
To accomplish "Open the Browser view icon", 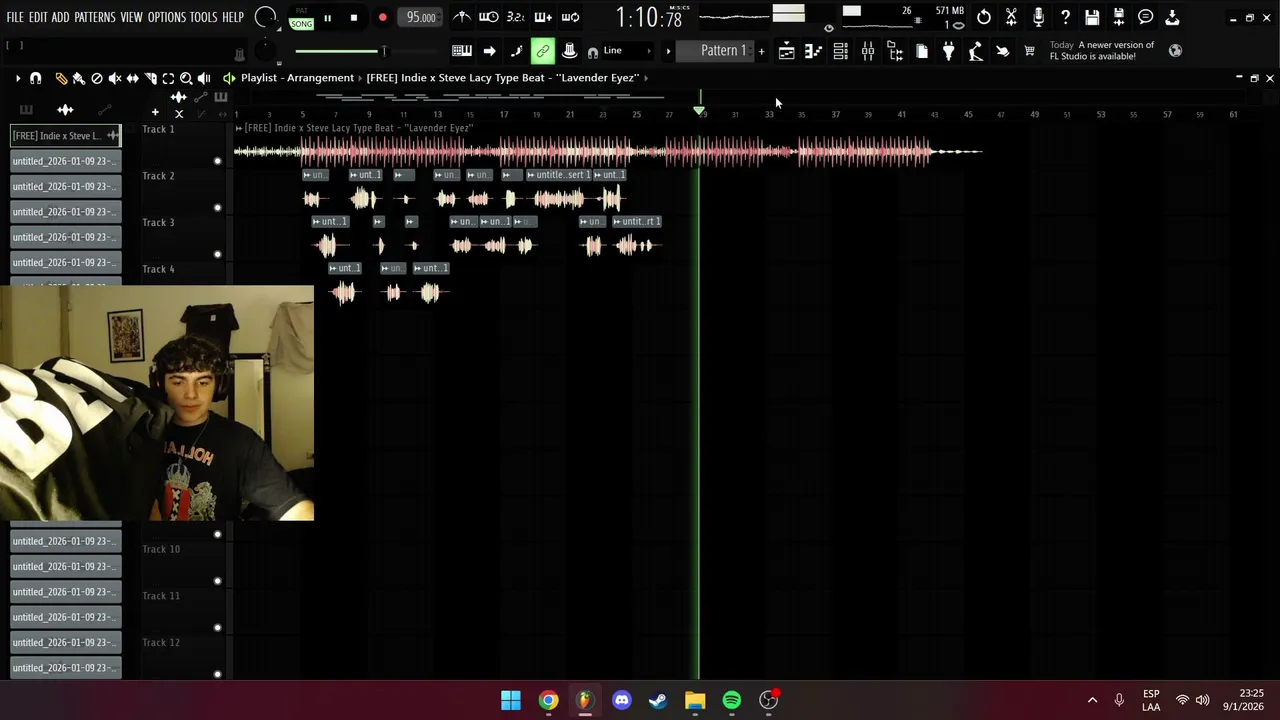I will click(895, 51).
